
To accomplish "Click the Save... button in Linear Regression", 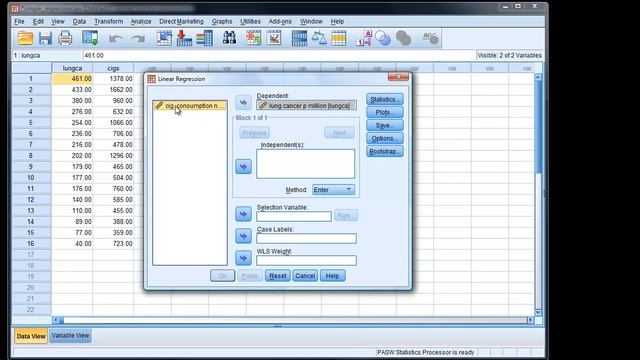I will (x=384, y=125).
